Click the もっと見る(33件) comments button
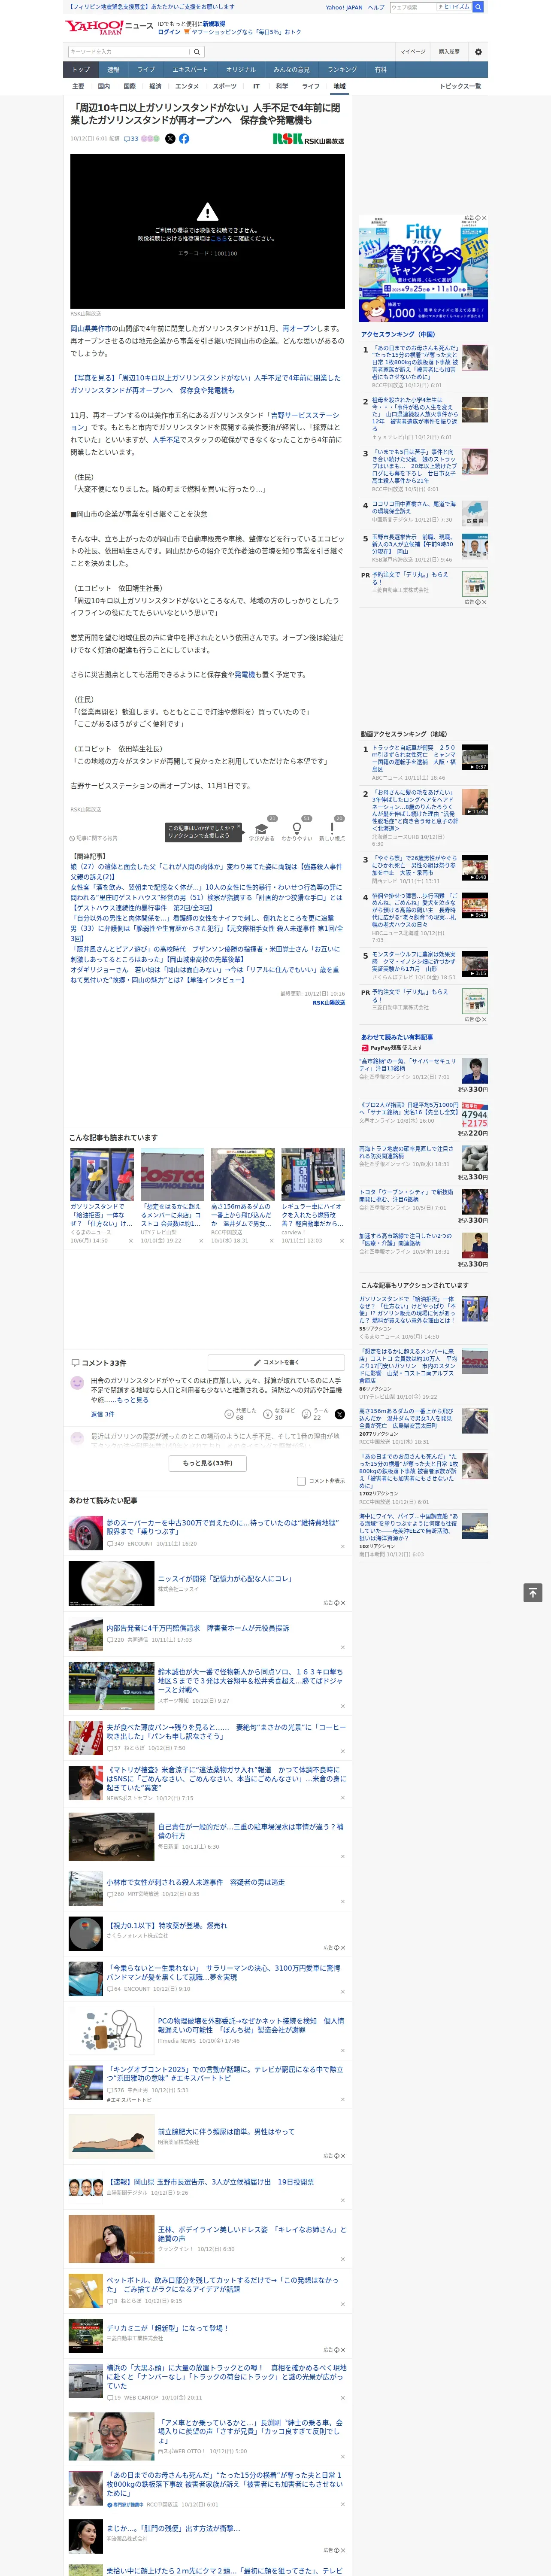Screen dimensions: 551x2576 coord(208,1463)
